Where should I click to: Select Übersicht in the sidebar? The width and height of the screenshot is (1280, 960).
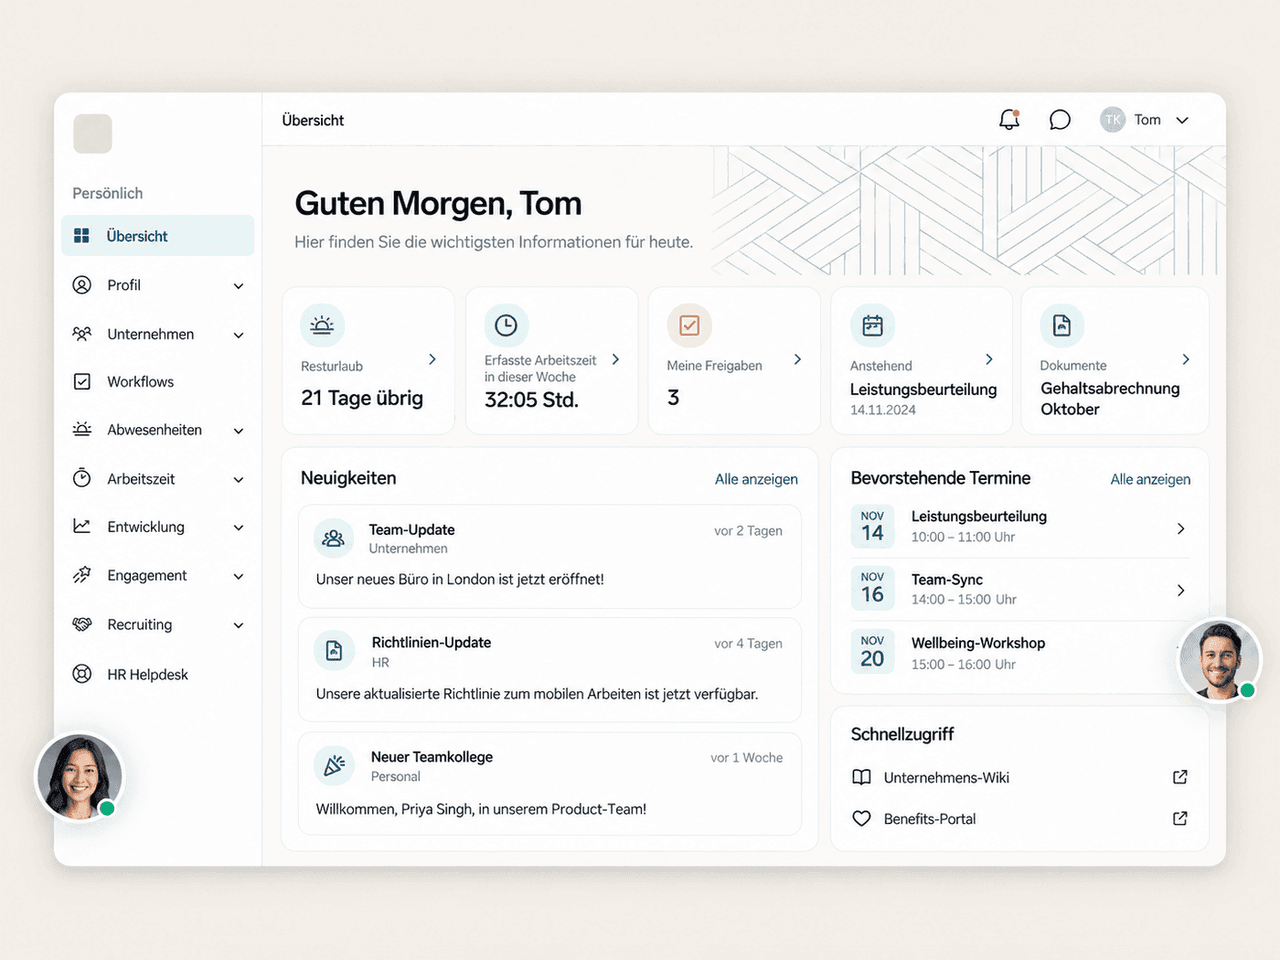pos(158,236)
